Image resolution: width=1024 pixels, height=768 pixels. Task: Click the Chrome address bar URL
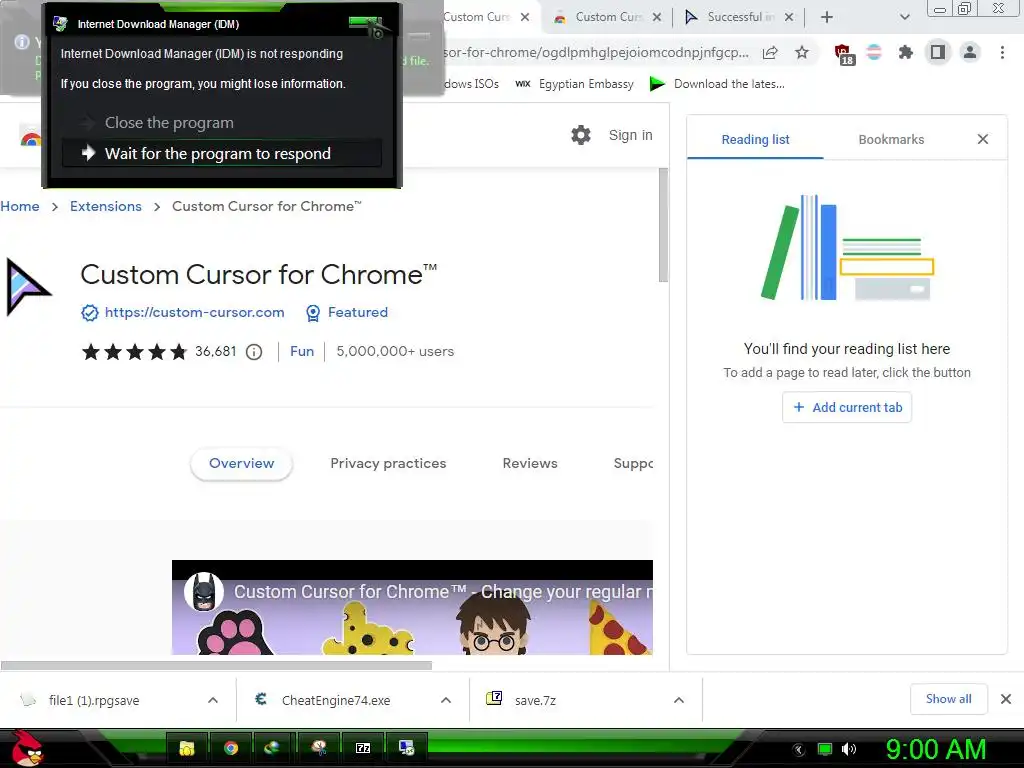(596, 52)
